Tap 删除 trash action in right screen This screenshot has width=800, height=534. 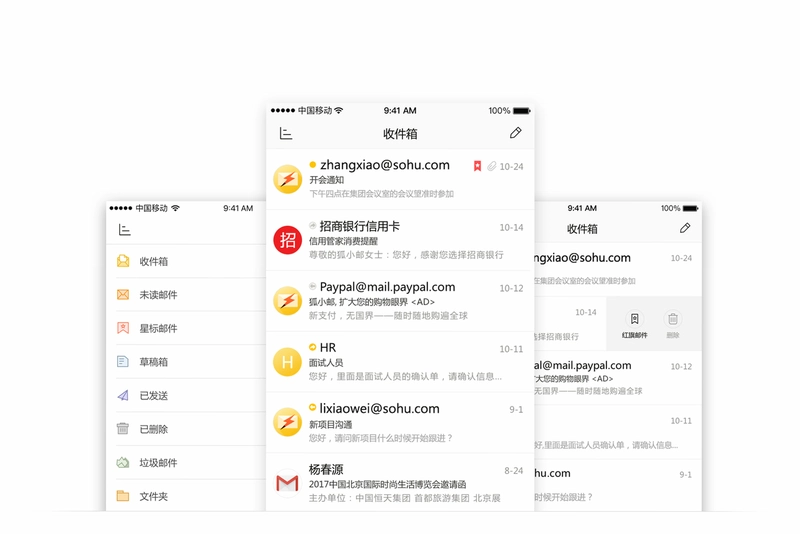click(673, 324)
